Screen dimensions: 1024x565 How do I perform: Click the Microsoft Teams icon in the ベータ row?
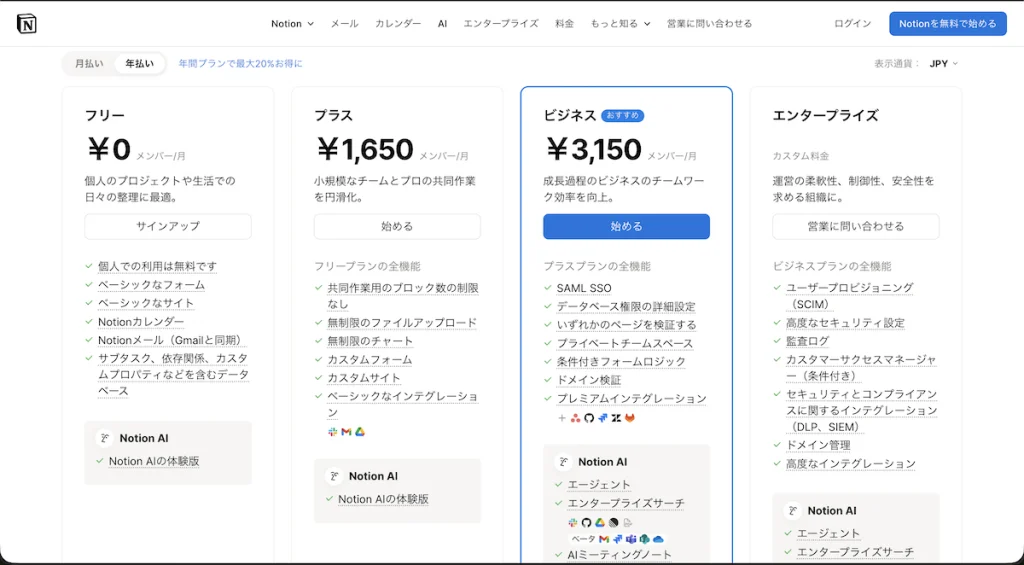tap(631, 539)
